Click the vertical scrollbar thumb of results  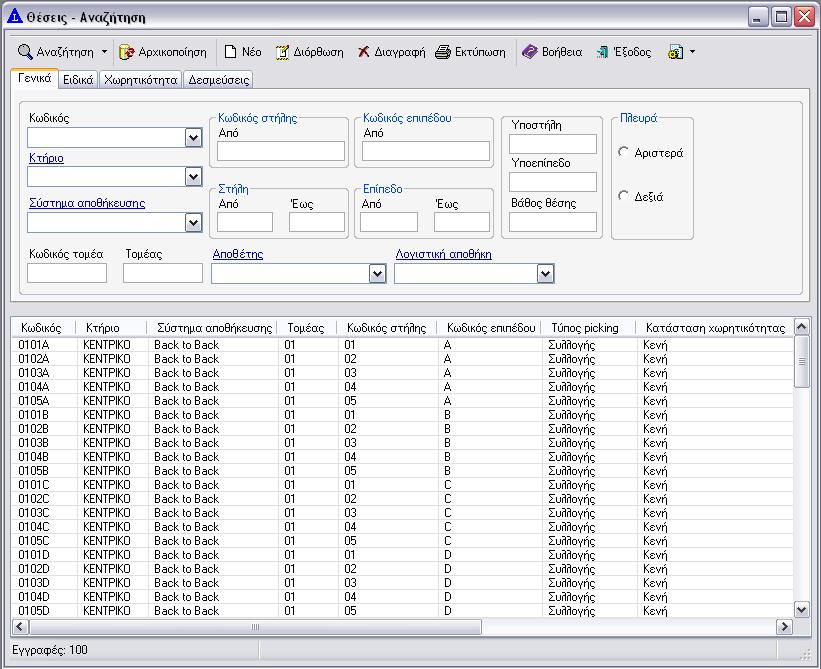pos(802,362)
